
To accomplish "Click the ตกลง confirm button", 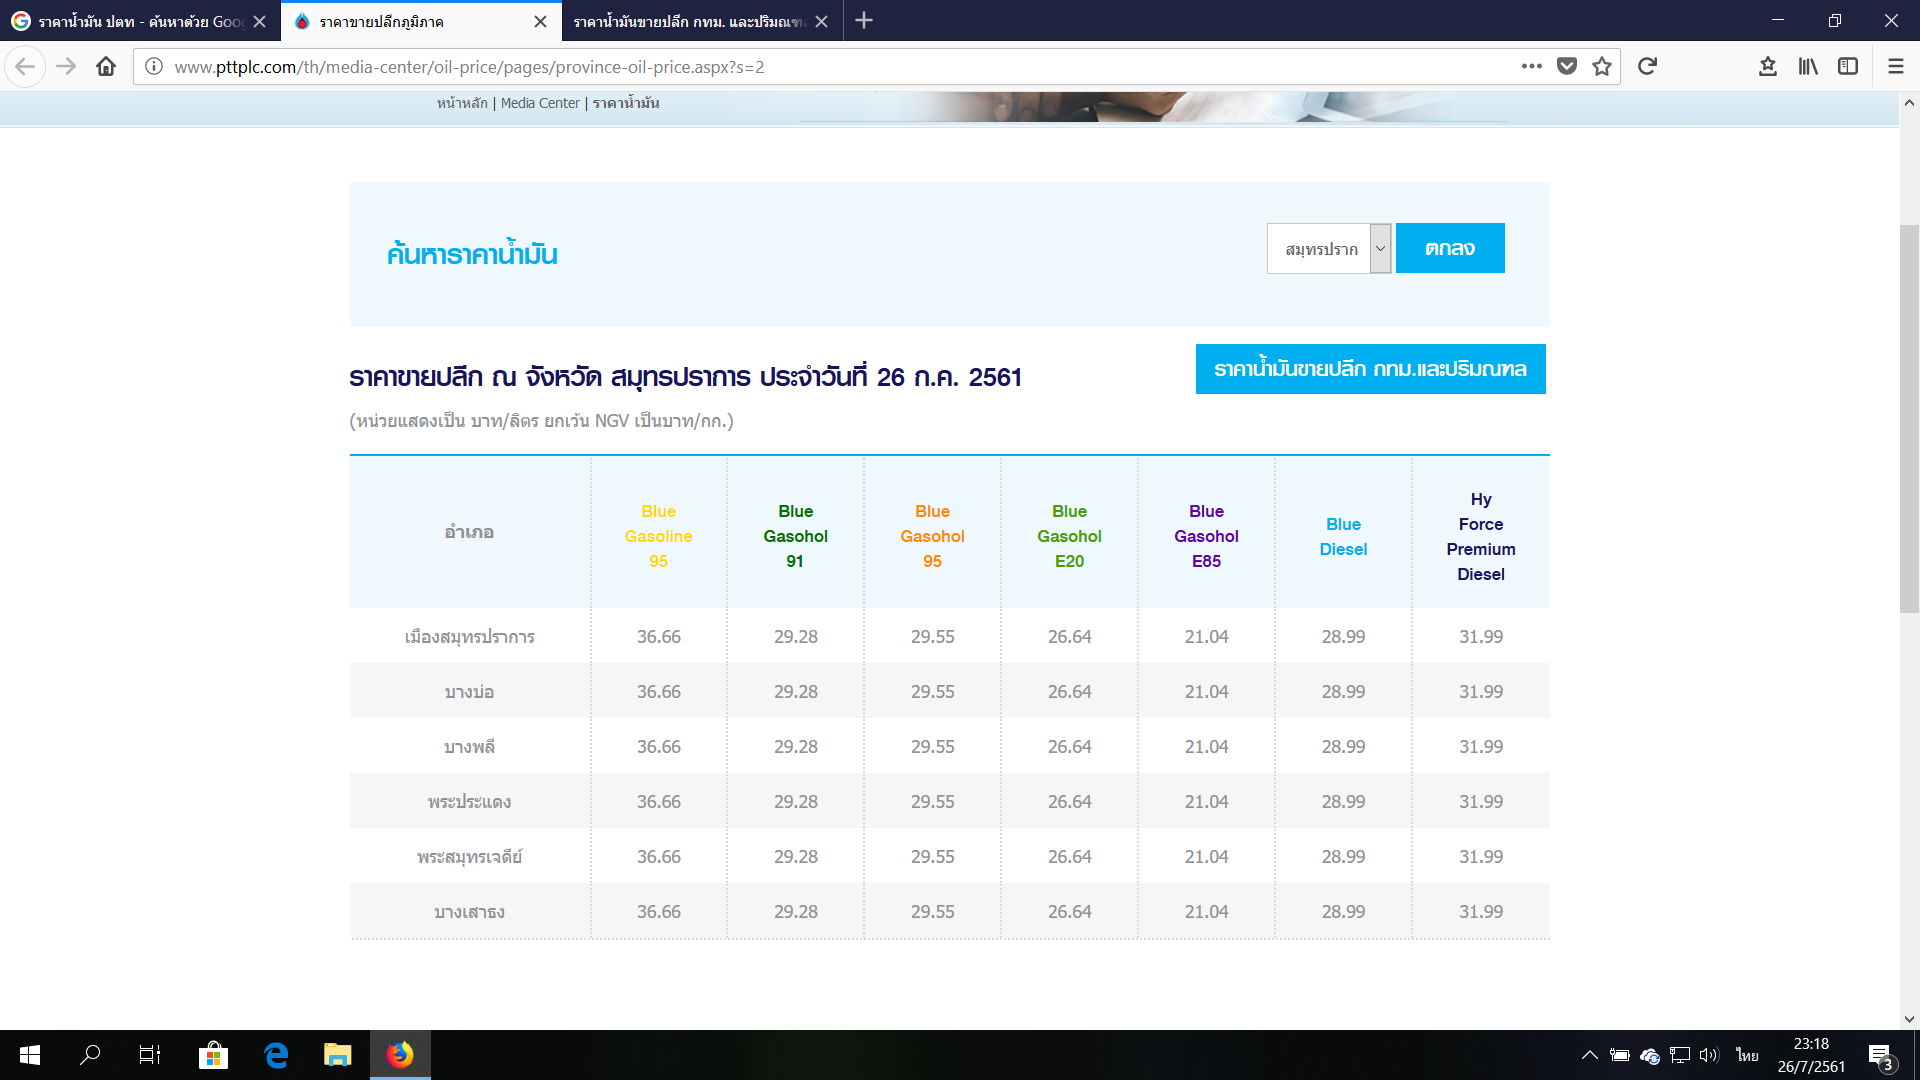I will 1450,248.
